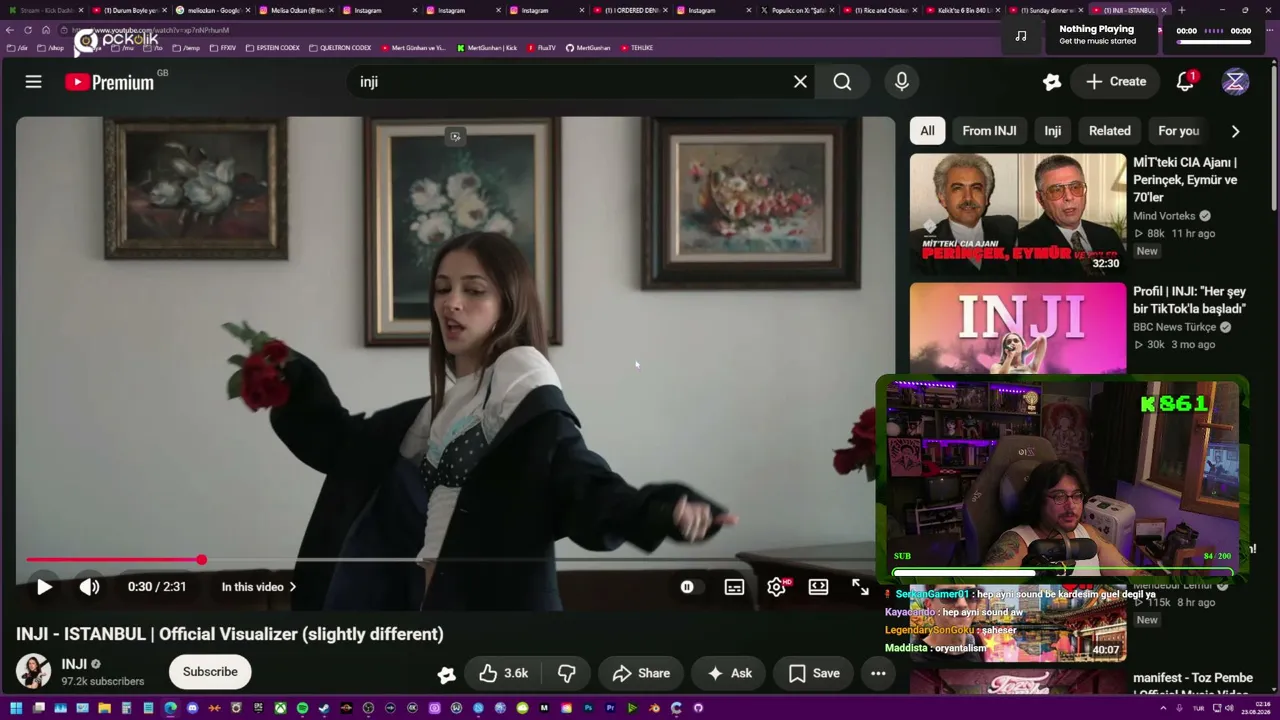Image resolution: width=1280 pixels, height=720 pixels.
Task: Reload the page
Action: pyautogui.click(x=28, y=30)
